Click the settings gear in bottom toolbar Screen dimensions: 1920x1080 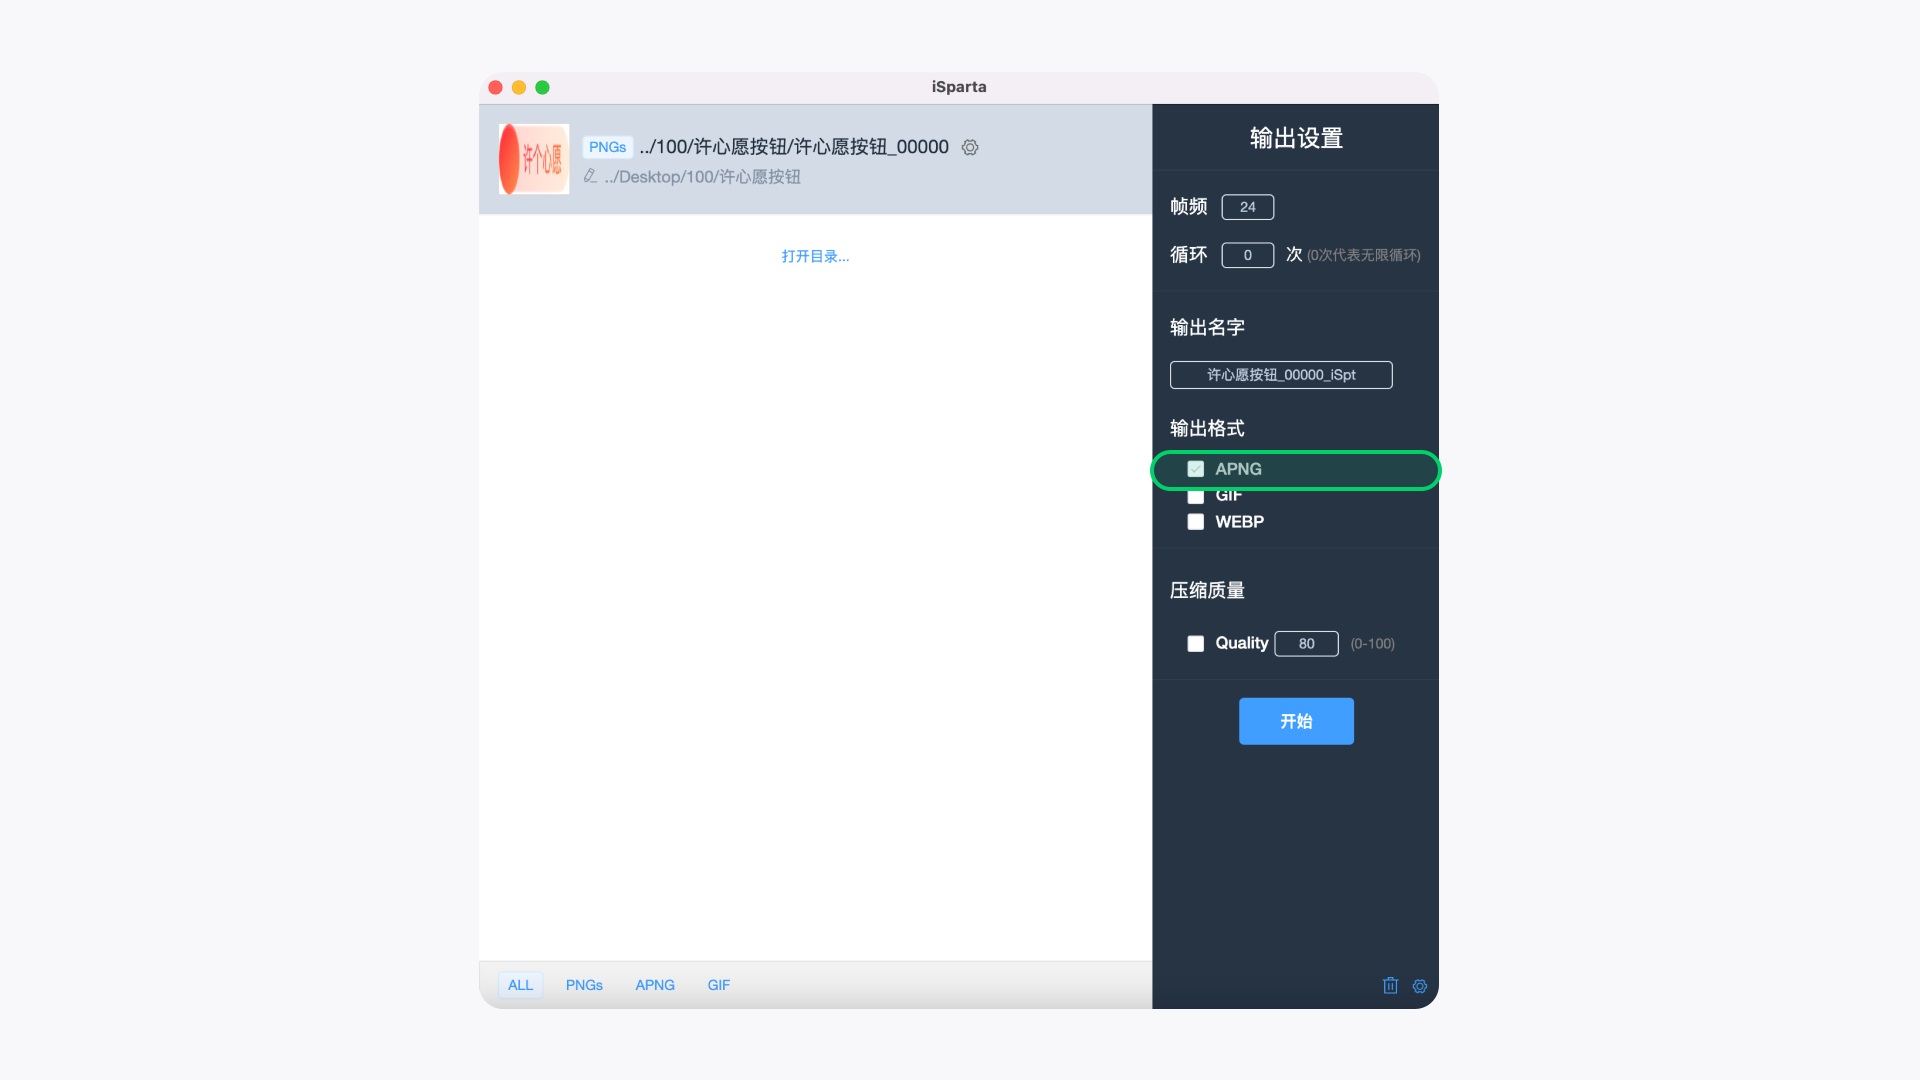pos(1419,986)
